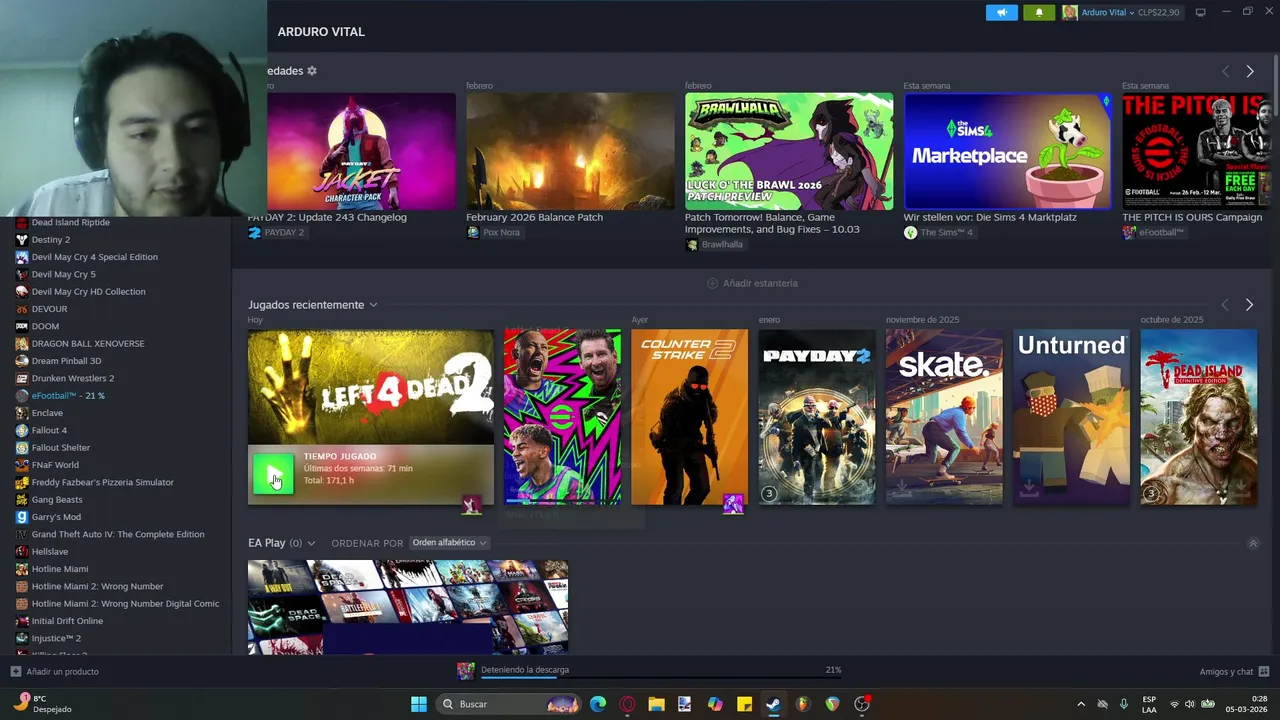The height and width of the screenshot is (720, 1280).
Task: Click the microphone icon in system tray
Action: point(1124,704)
